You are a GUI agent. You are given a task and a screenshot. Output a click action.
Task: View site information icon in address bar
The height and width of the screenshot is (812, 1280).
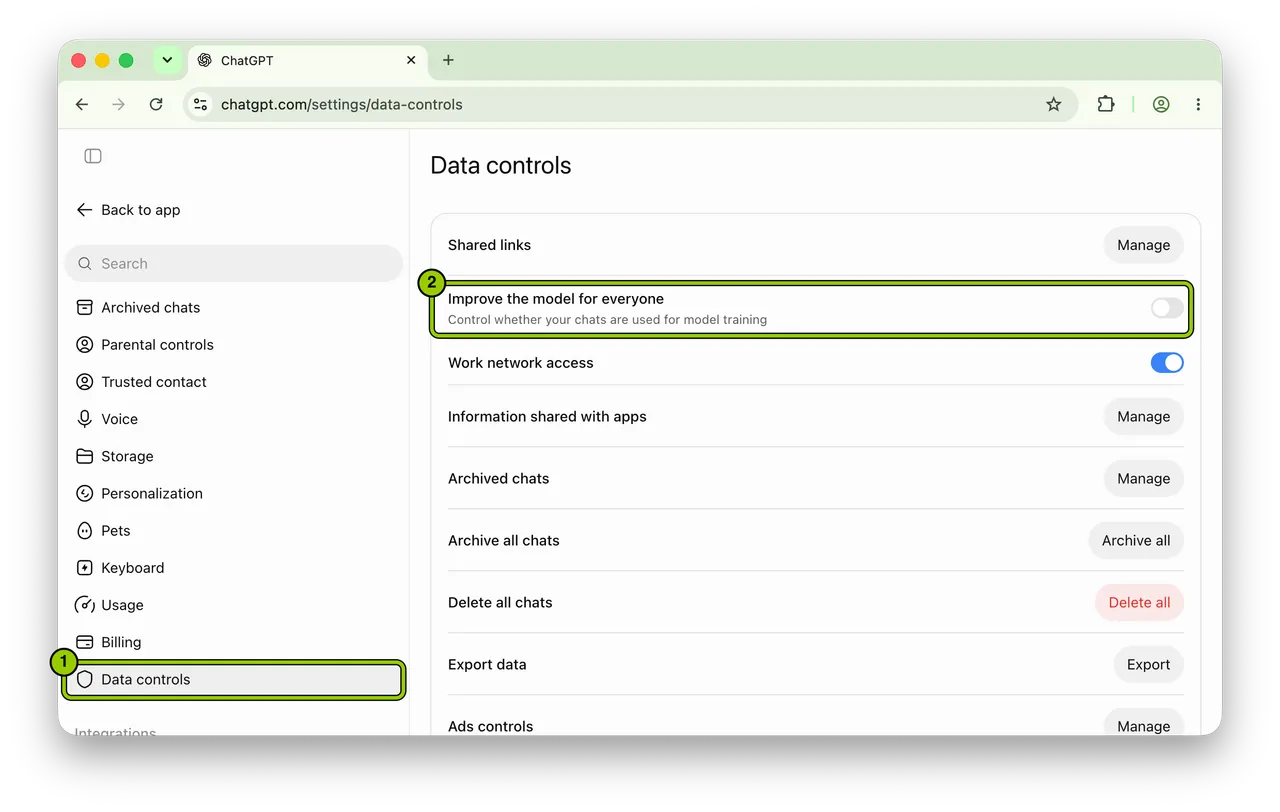200,104
